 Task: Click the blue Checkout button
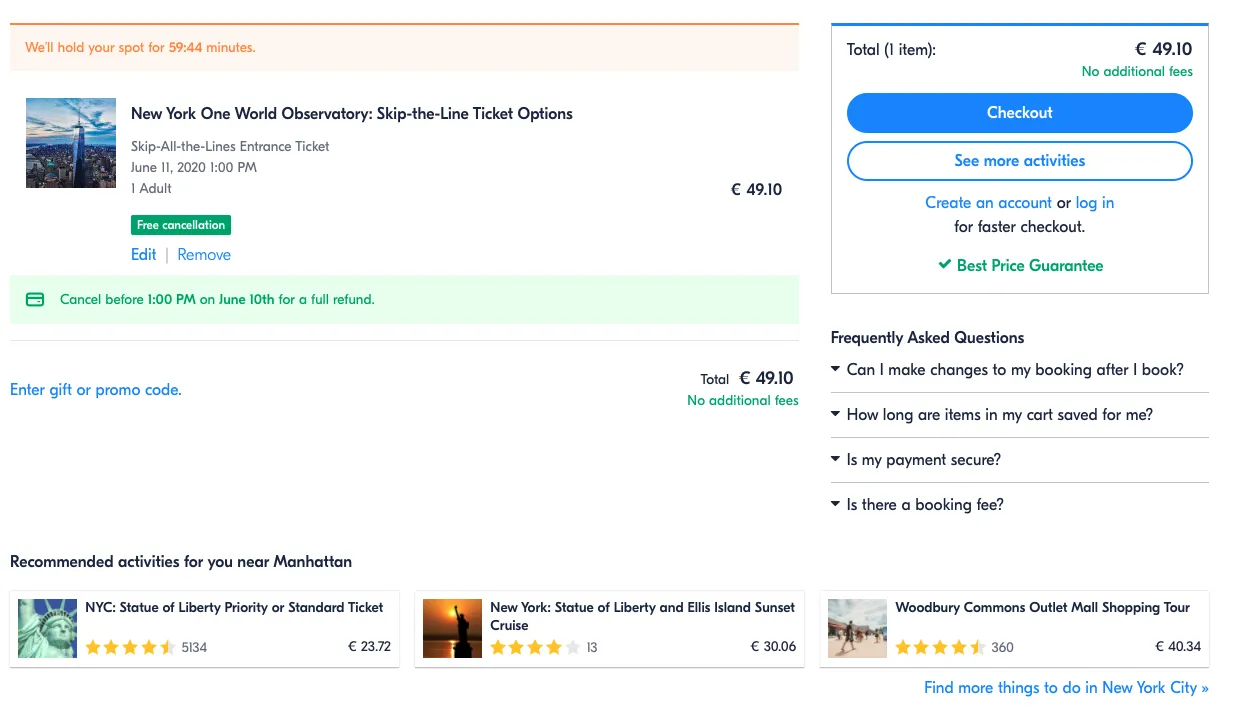tap(1019, 113)
